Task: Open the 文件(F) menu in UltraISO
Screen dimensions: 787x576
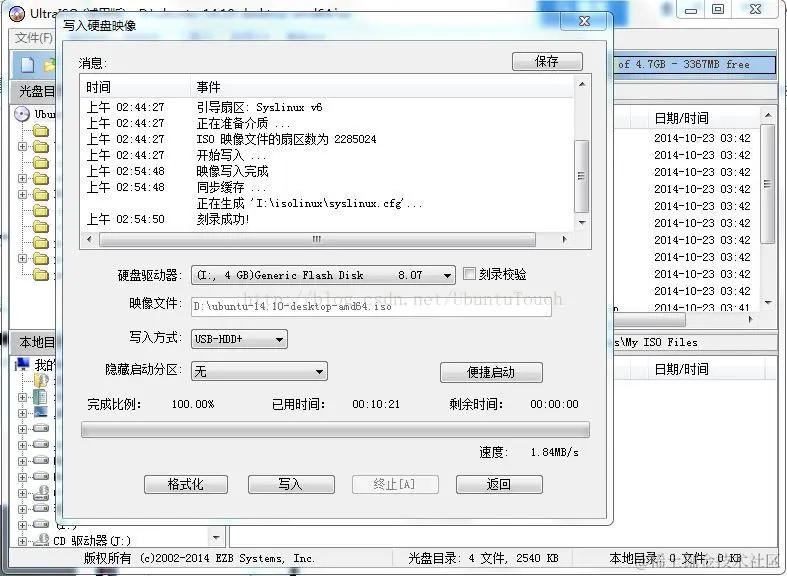Action: tap(33, 38)
